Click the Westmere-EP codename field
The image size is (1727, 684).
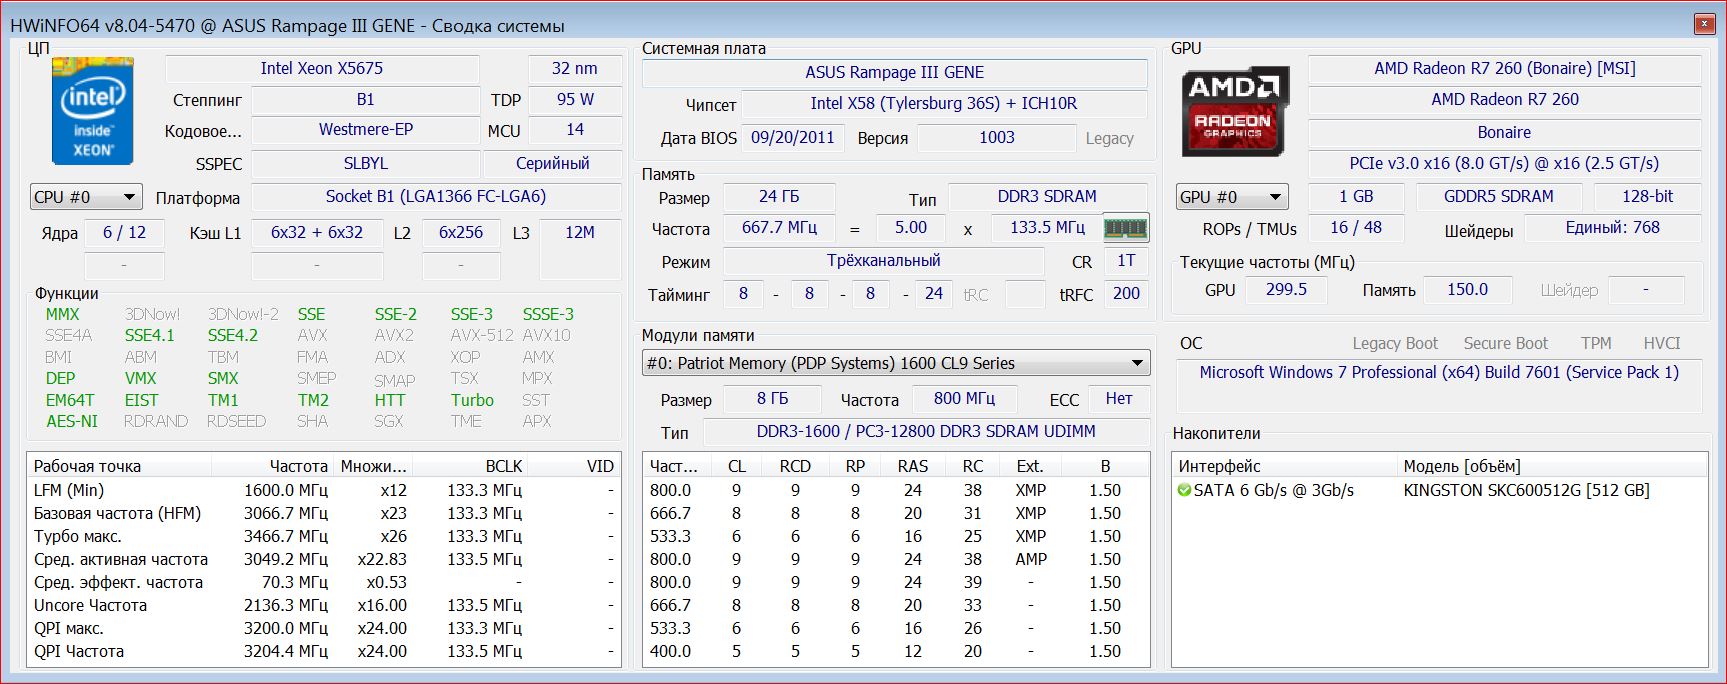click(365, 129)
